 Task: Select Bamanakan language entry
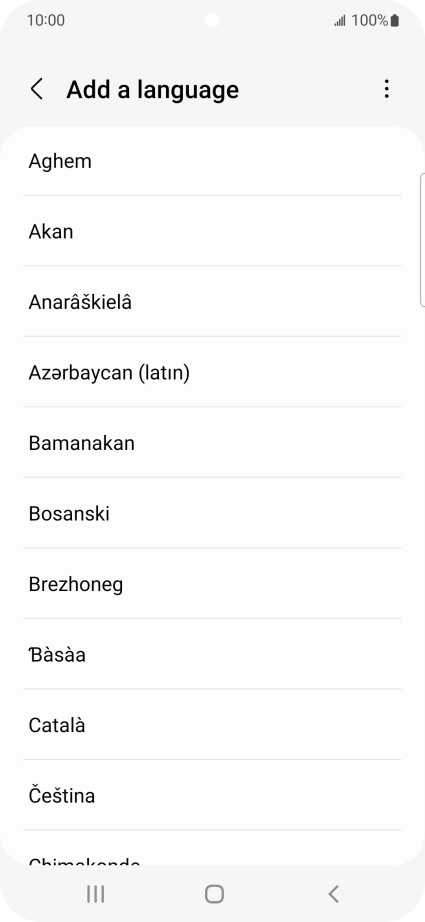(x=212, y=443)
